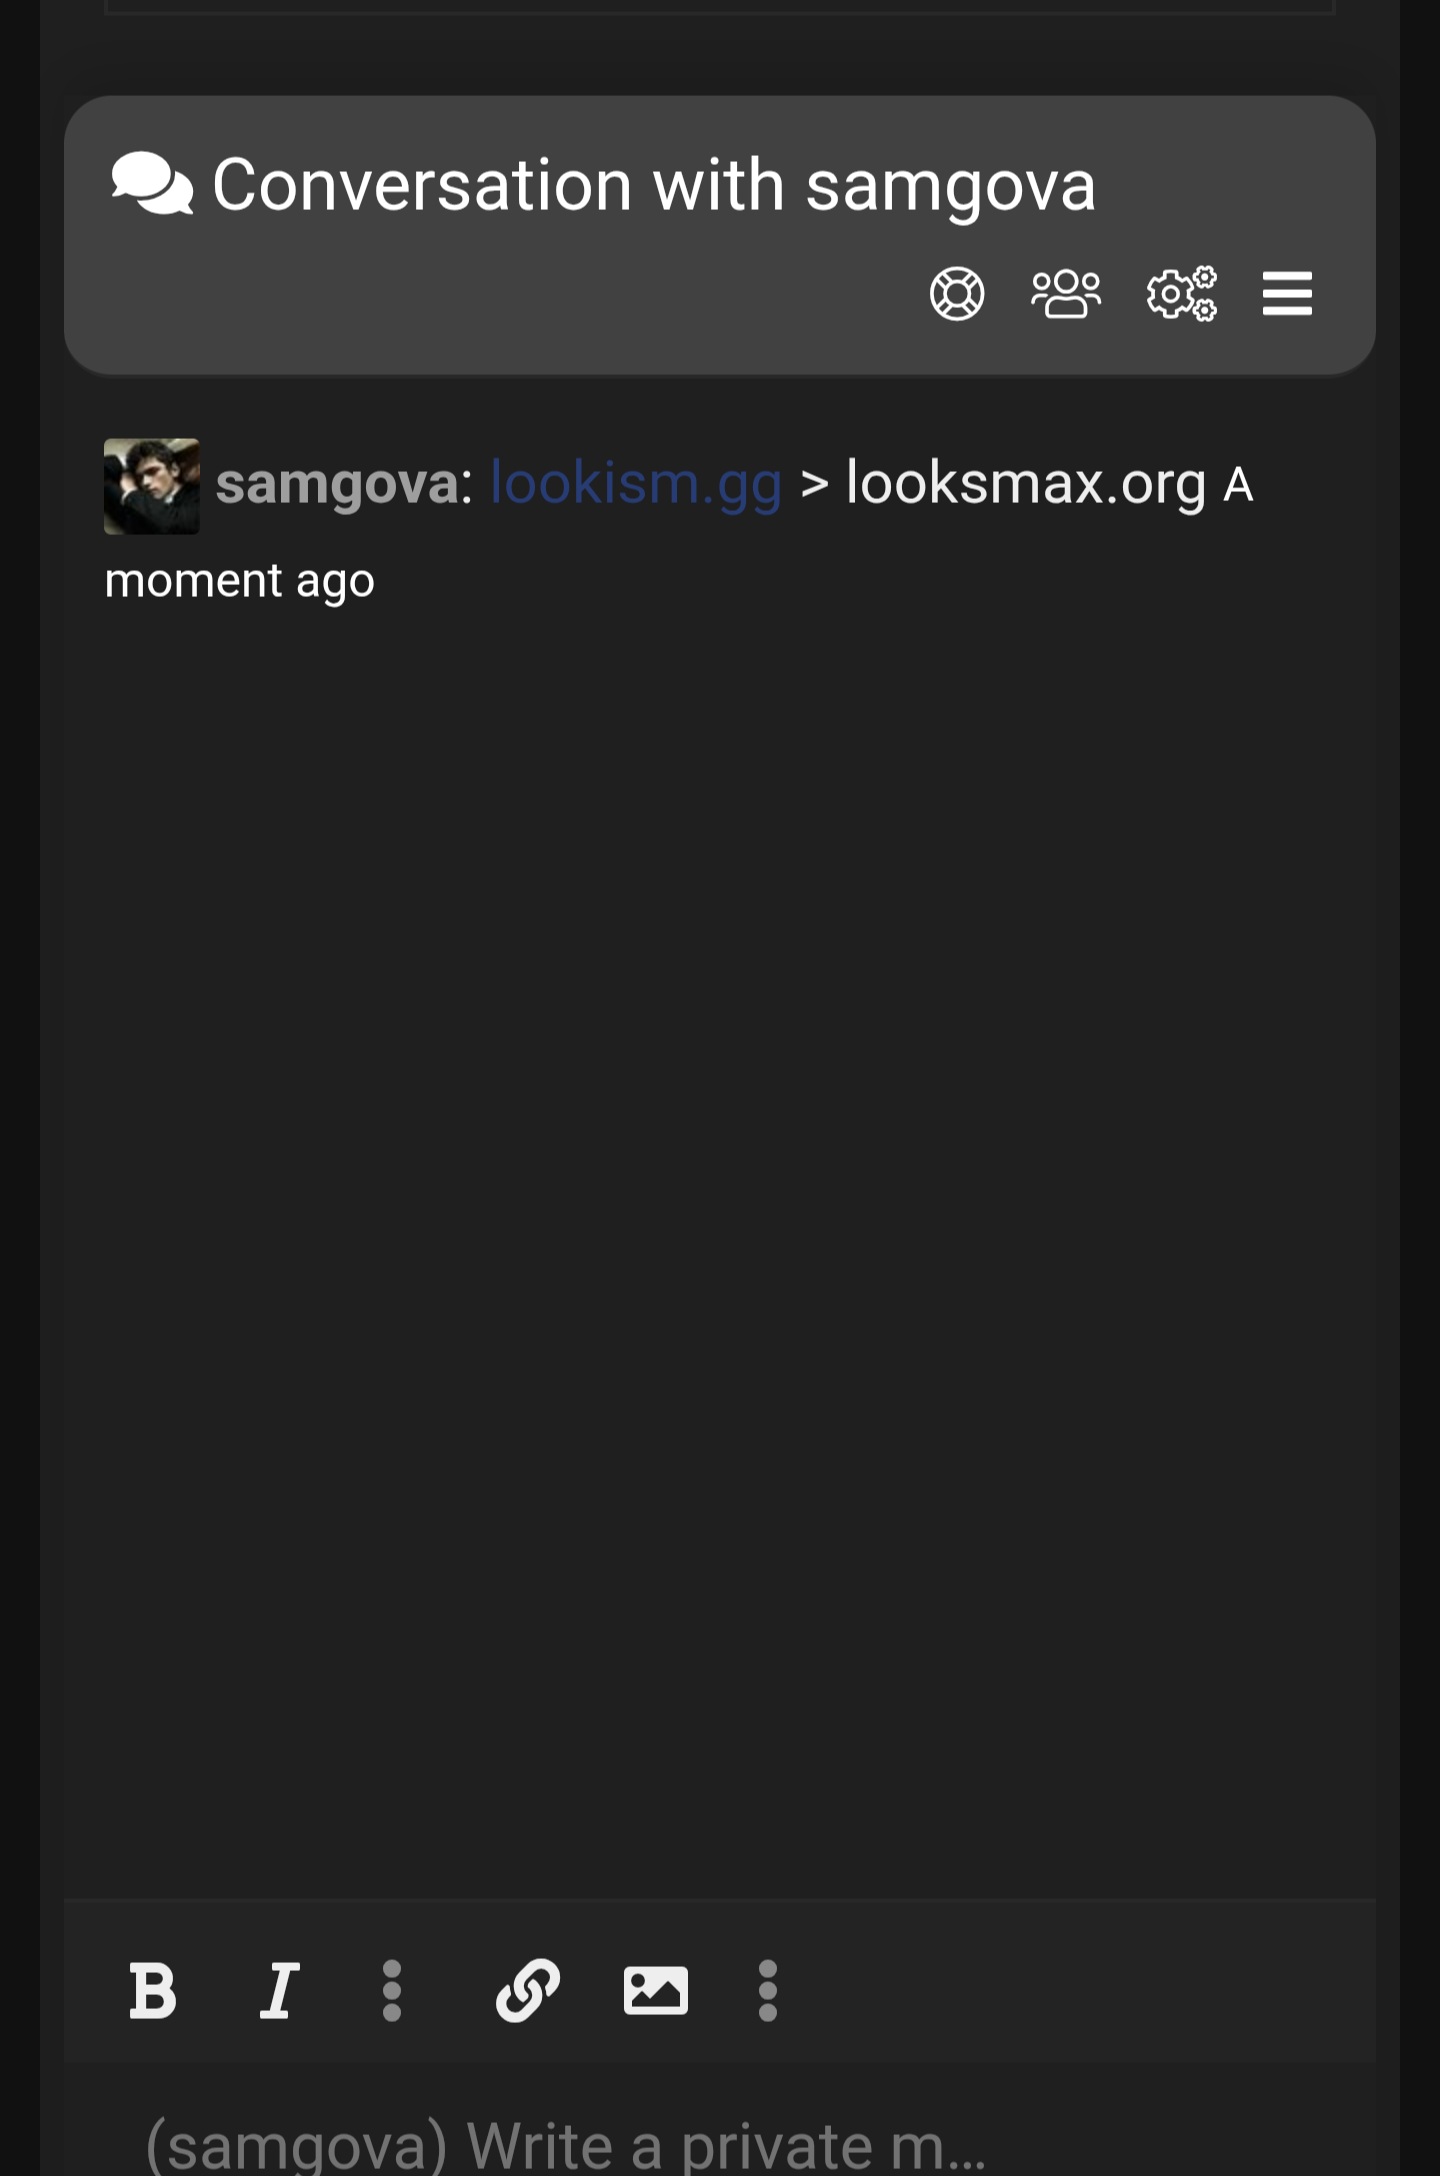This screenshot has width=1440, height=2176.
Task: Click the lifebuoy help icon
Action: [957, 294]
